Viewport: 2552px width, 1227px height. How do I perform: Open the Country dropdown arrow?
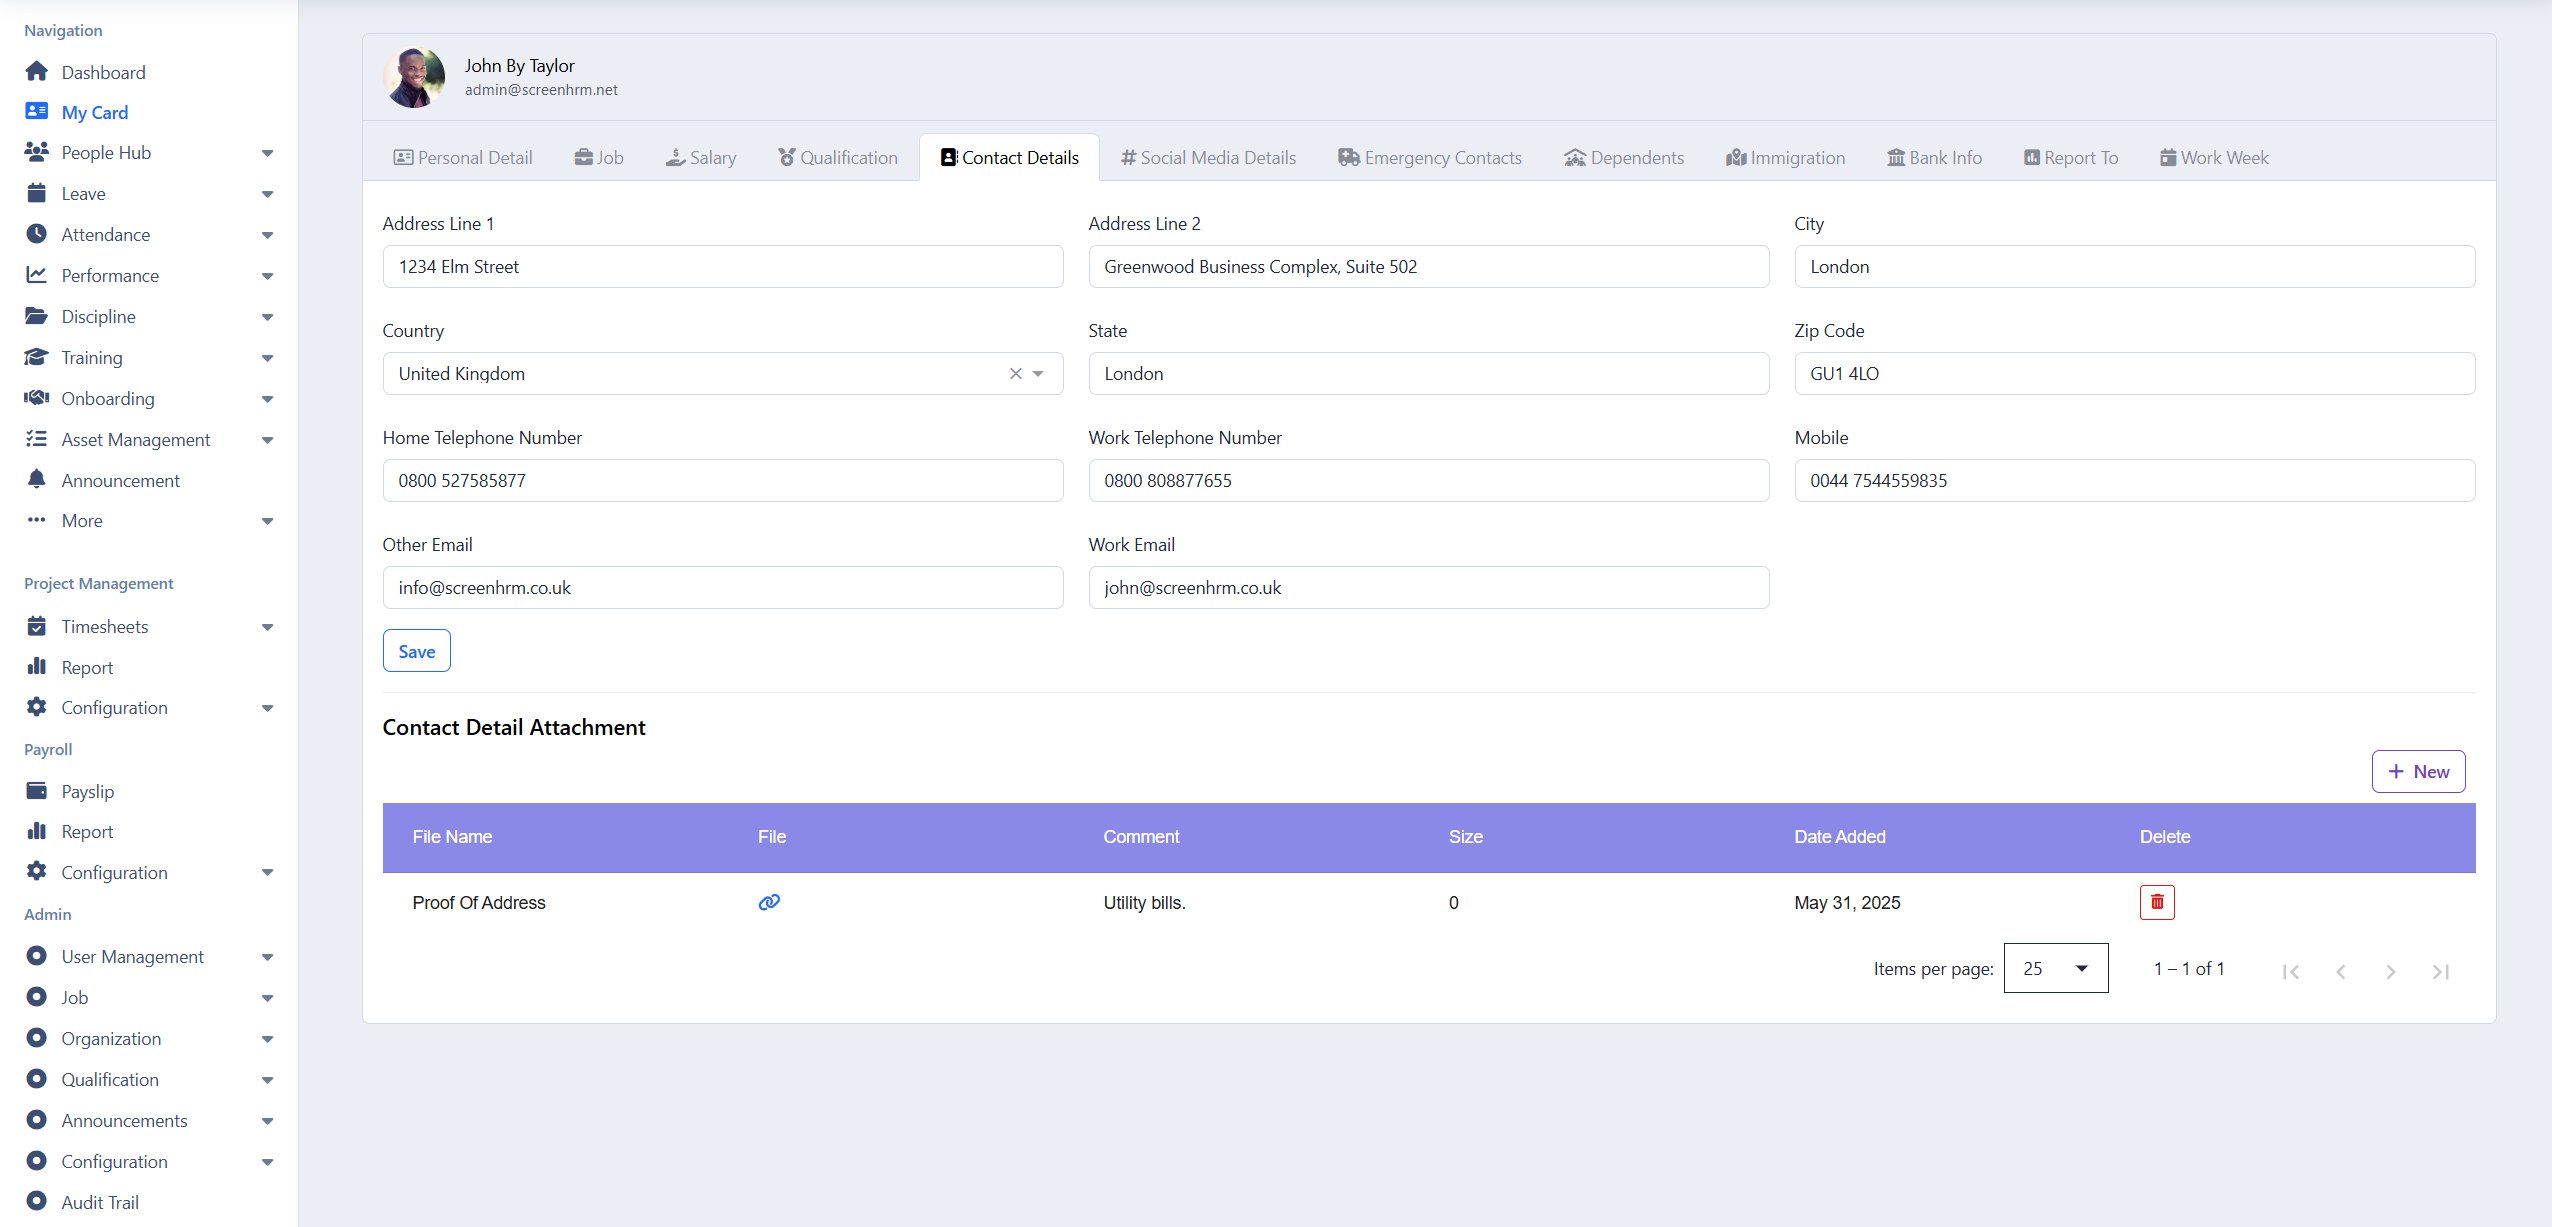pos(1038,373)
